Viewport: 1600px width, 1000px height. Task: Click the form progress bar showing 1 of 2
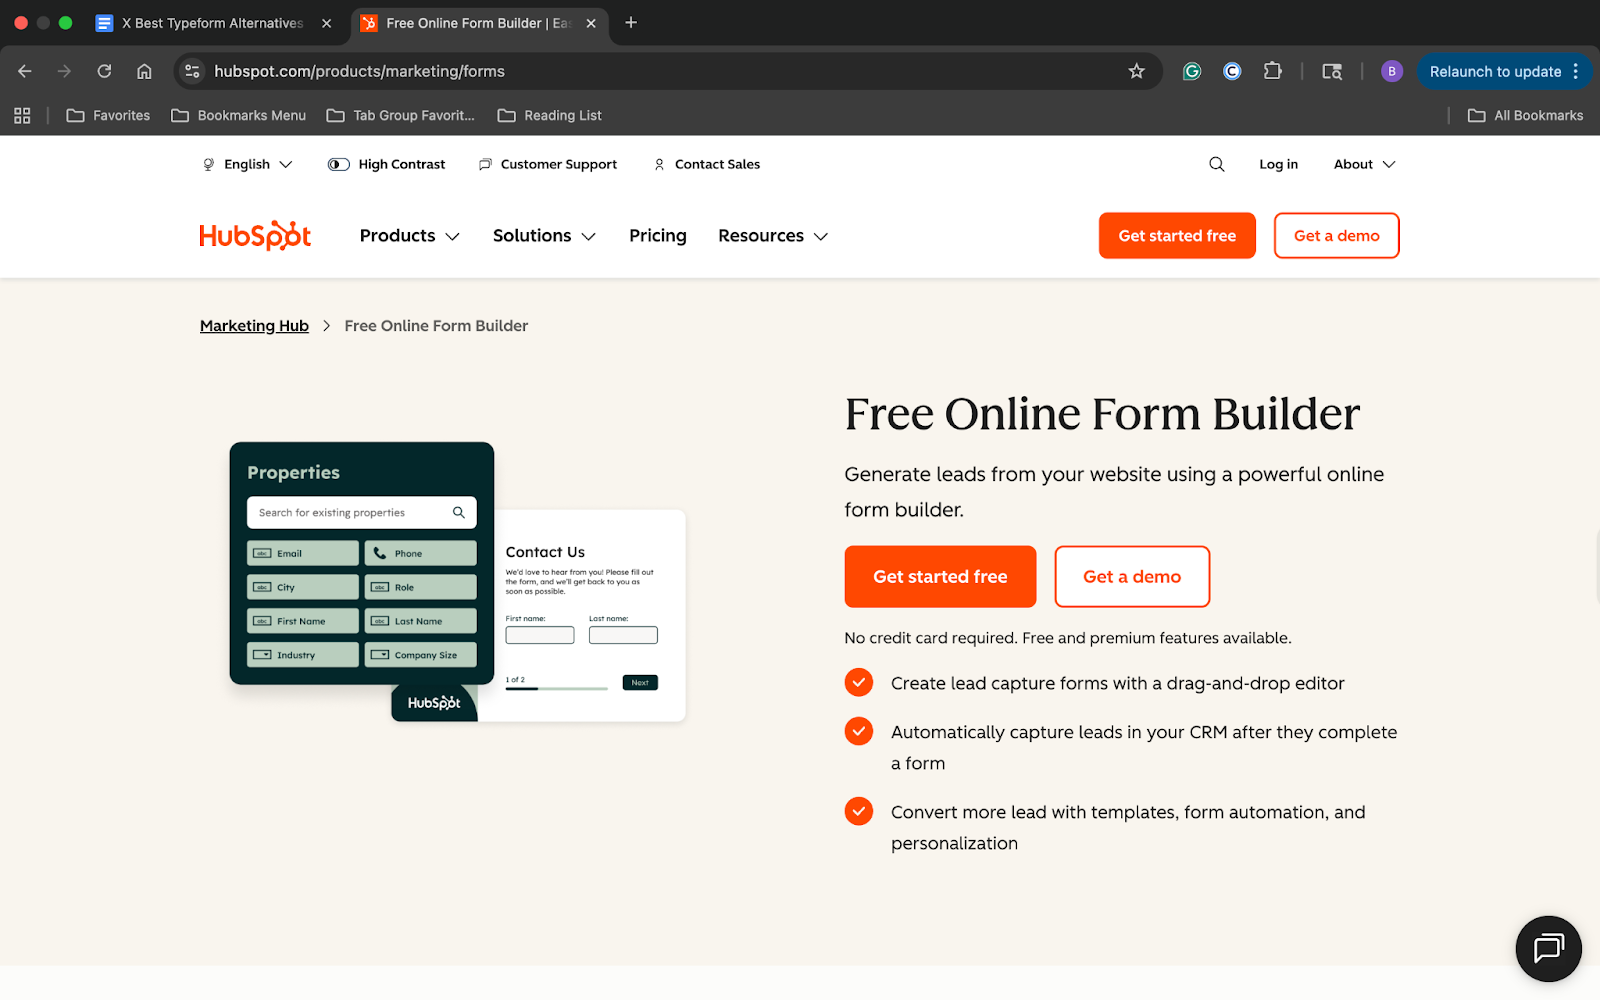[556, 687]
